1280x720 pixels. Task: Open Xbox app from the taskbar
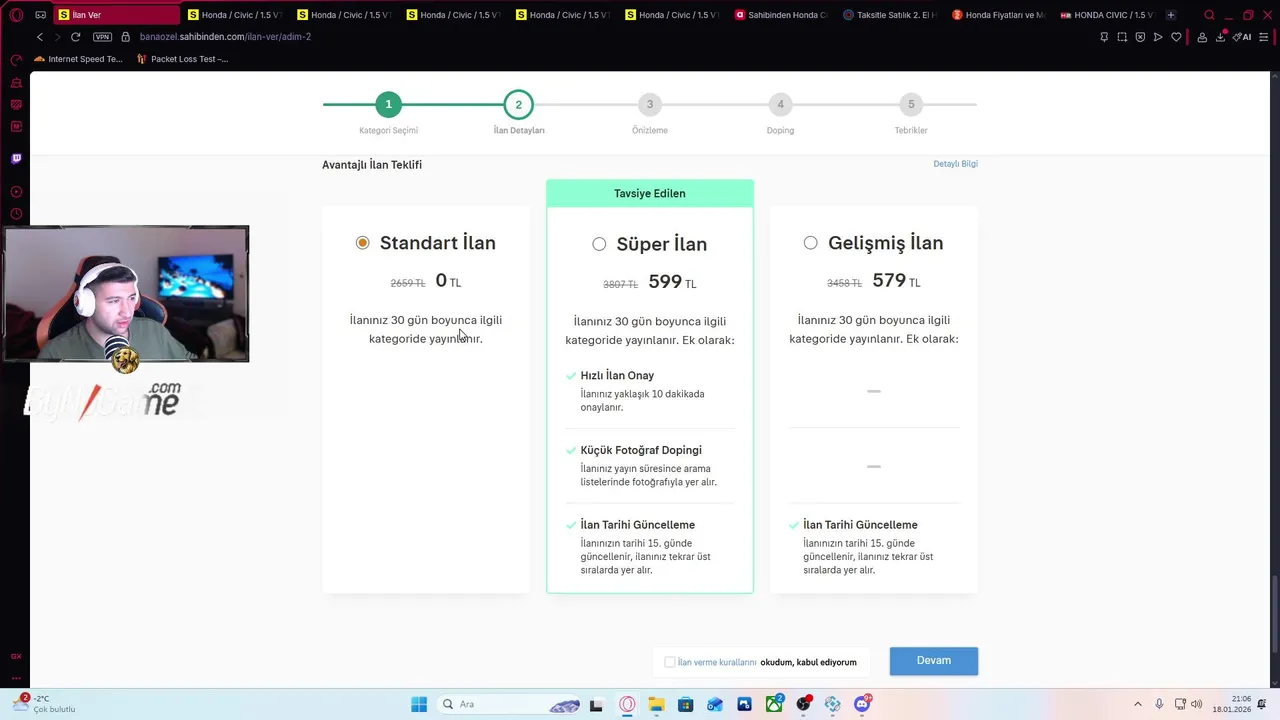coord(774,704)
